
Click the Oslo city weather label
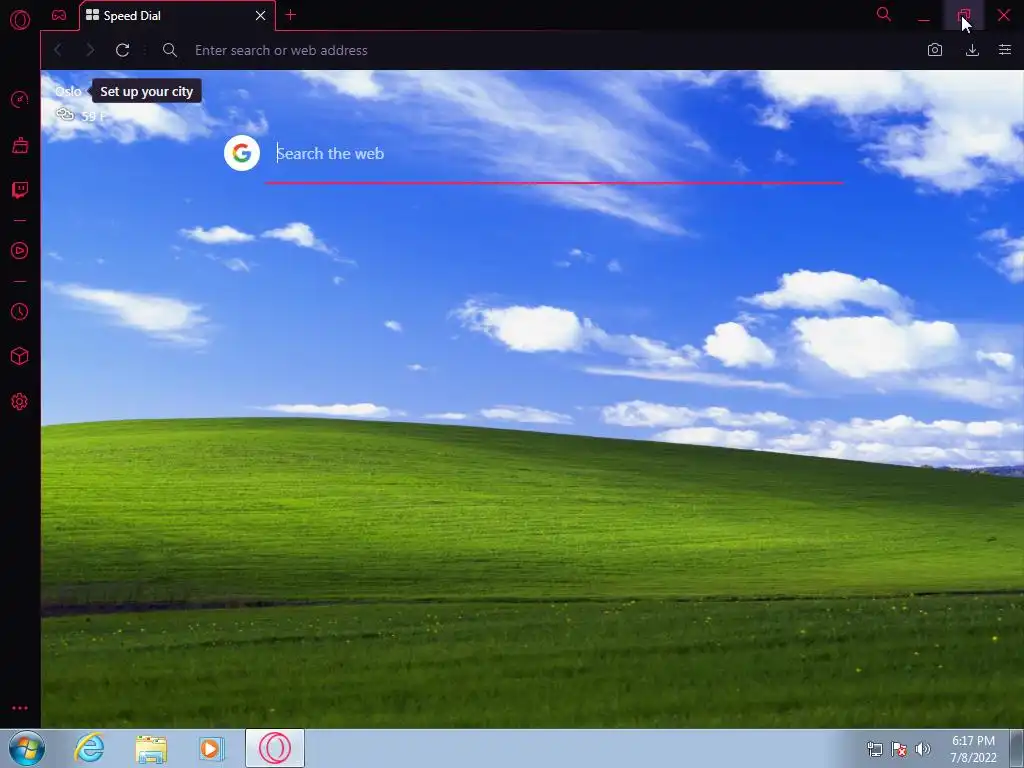point(68,91)
